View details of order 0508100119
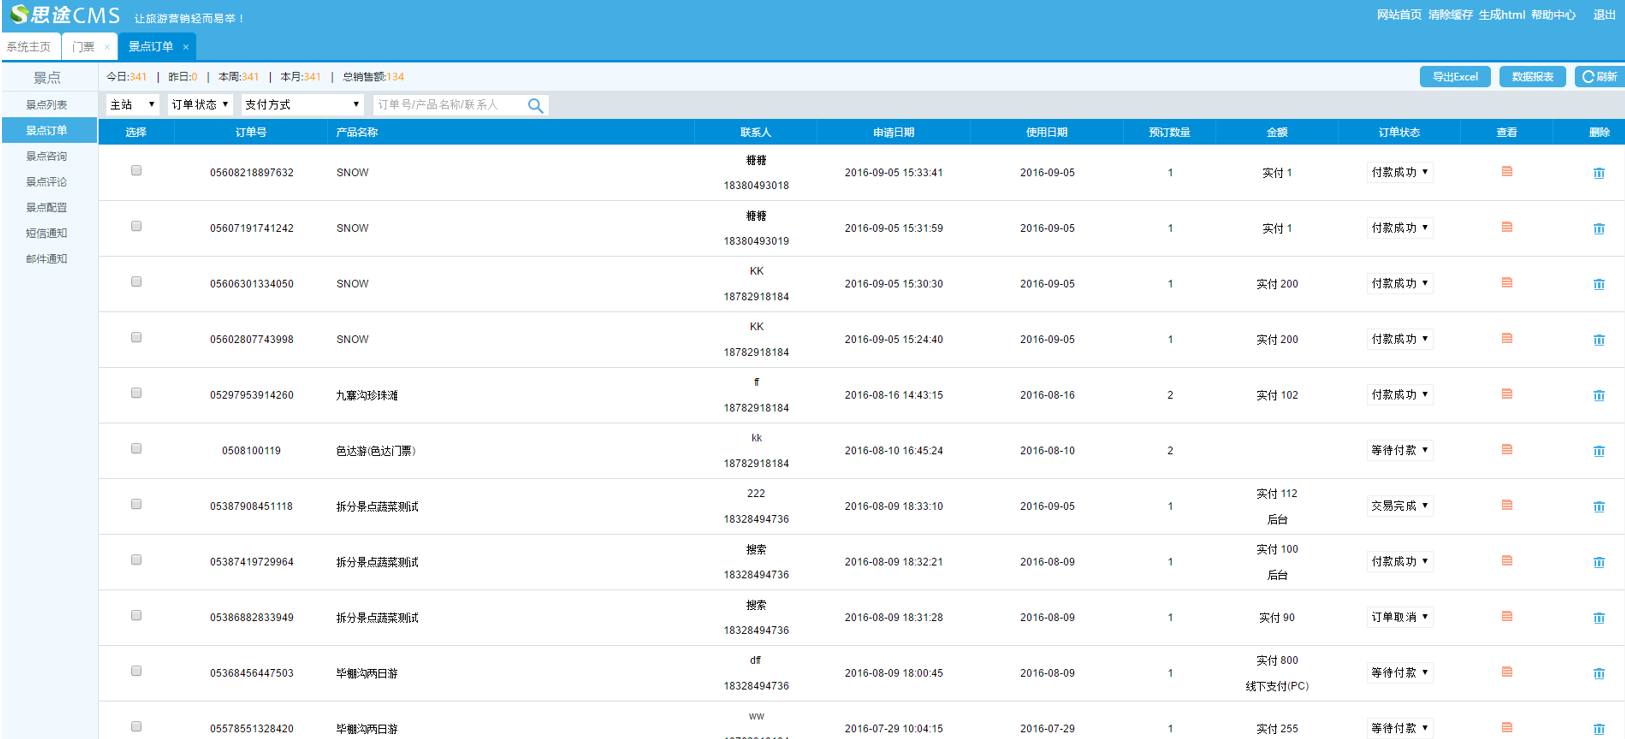This screenshot has width=1625, height=739. click(x=1506, y=450)
